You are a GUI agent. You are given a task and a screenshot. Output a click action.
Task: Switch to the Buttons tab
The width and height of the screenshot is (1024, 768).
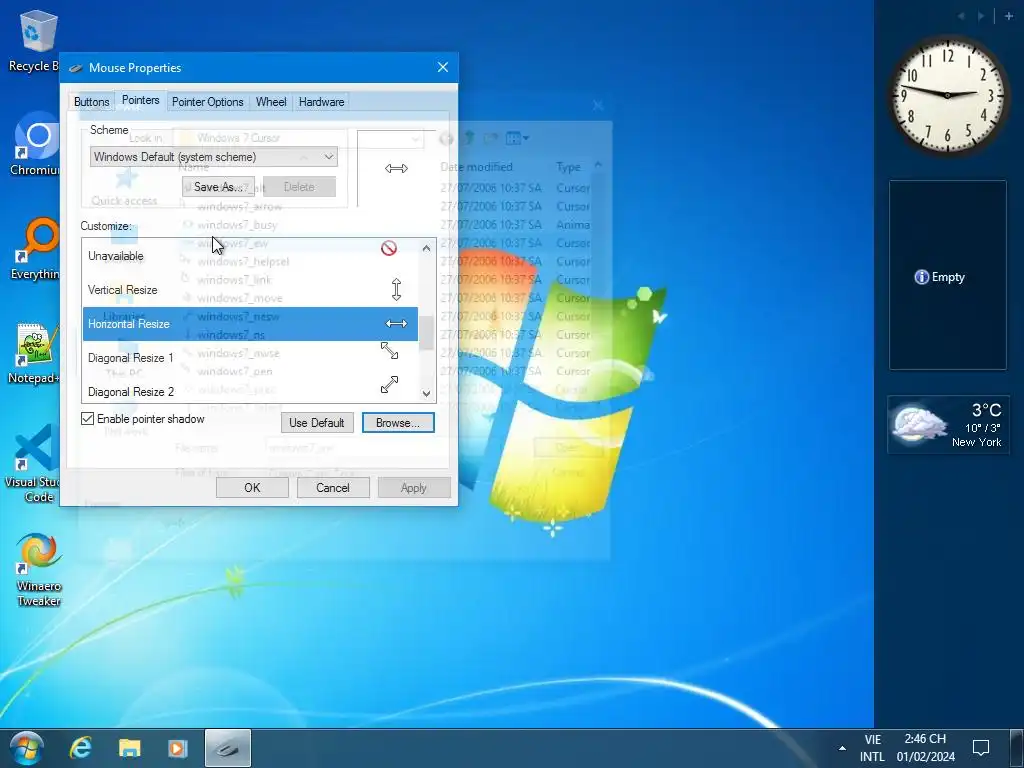click(x=91, y=102)
